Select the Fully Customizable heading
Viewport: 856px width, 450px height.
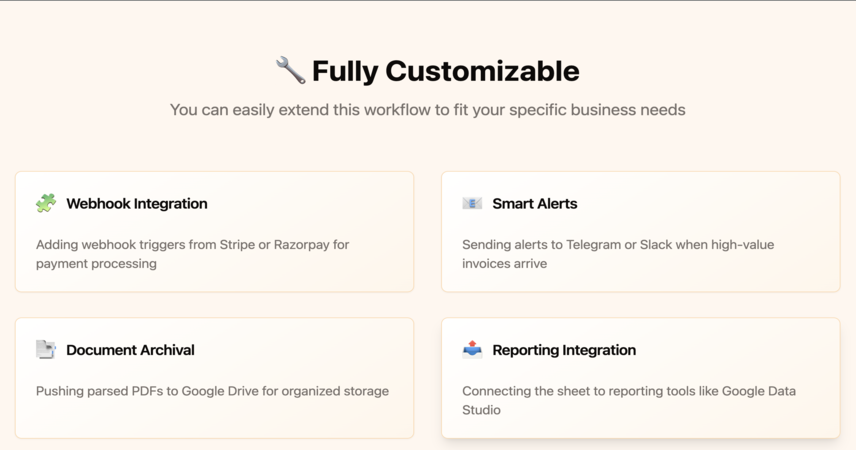click(445, 72)
